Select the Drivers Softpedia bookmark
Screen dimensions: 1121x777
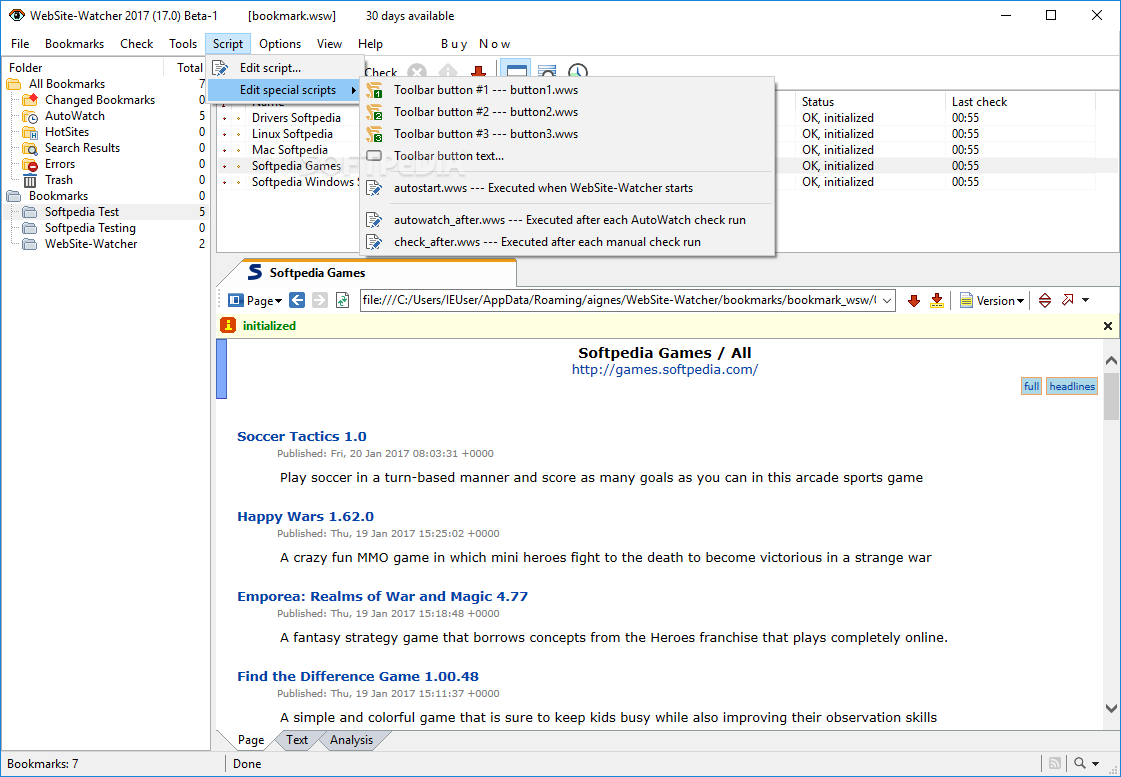[296, 118]
